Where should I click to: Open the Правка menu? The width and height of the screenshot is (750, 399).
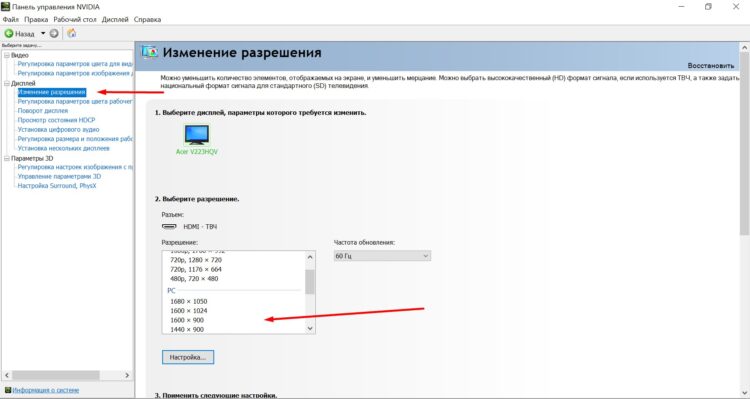tap(36, 20)
